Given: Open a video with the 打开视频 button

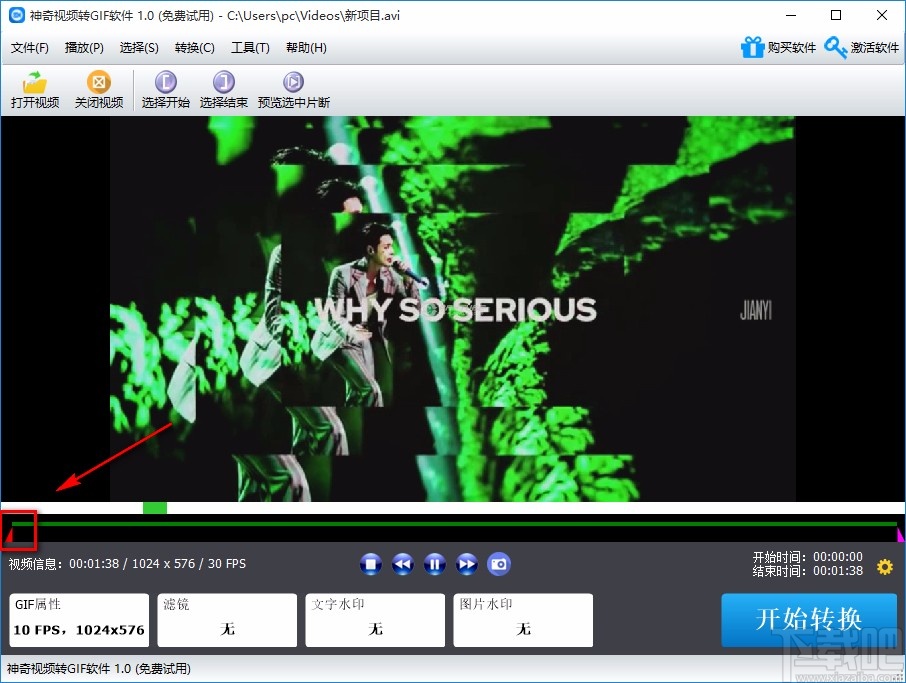Looking at the screenshot, I should 35,90.
